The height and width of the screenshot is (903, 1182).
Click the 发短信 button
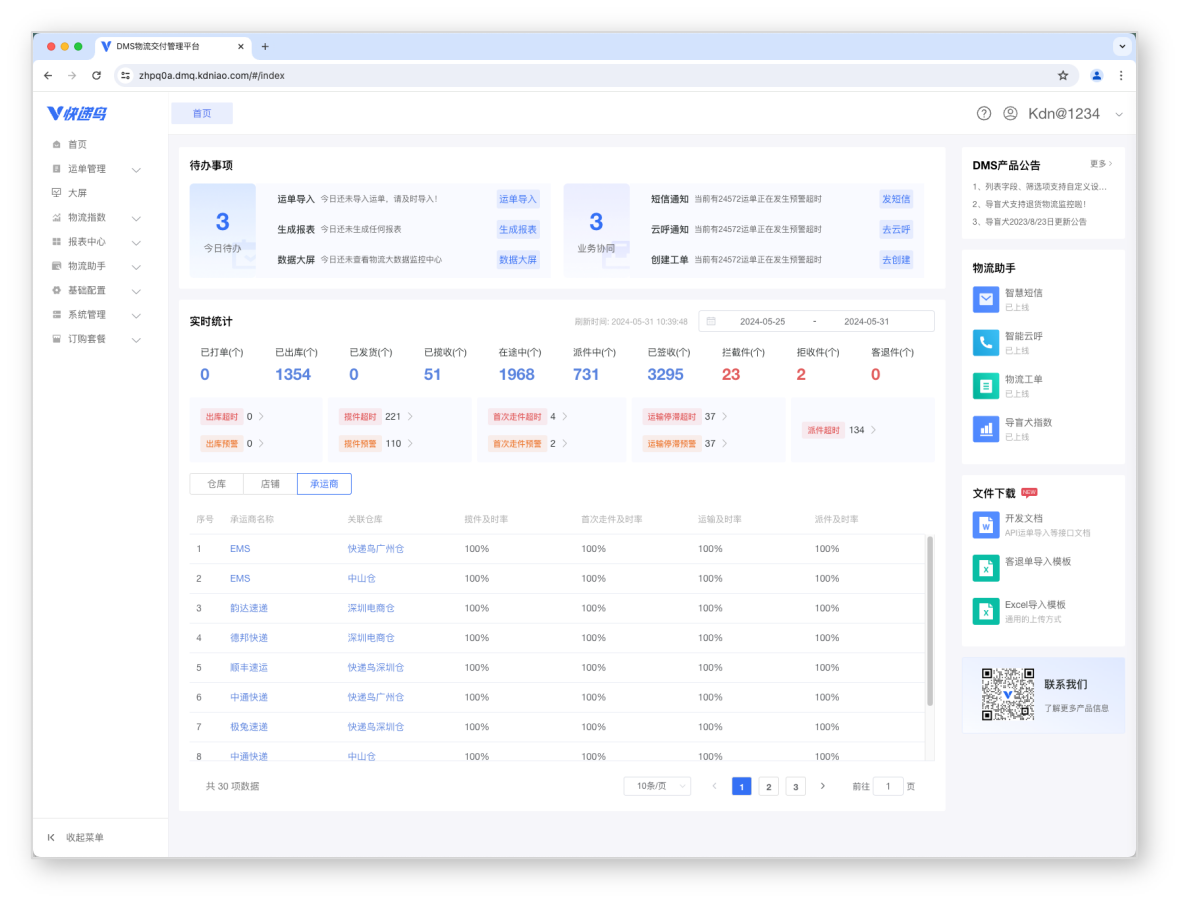point(896,199)
